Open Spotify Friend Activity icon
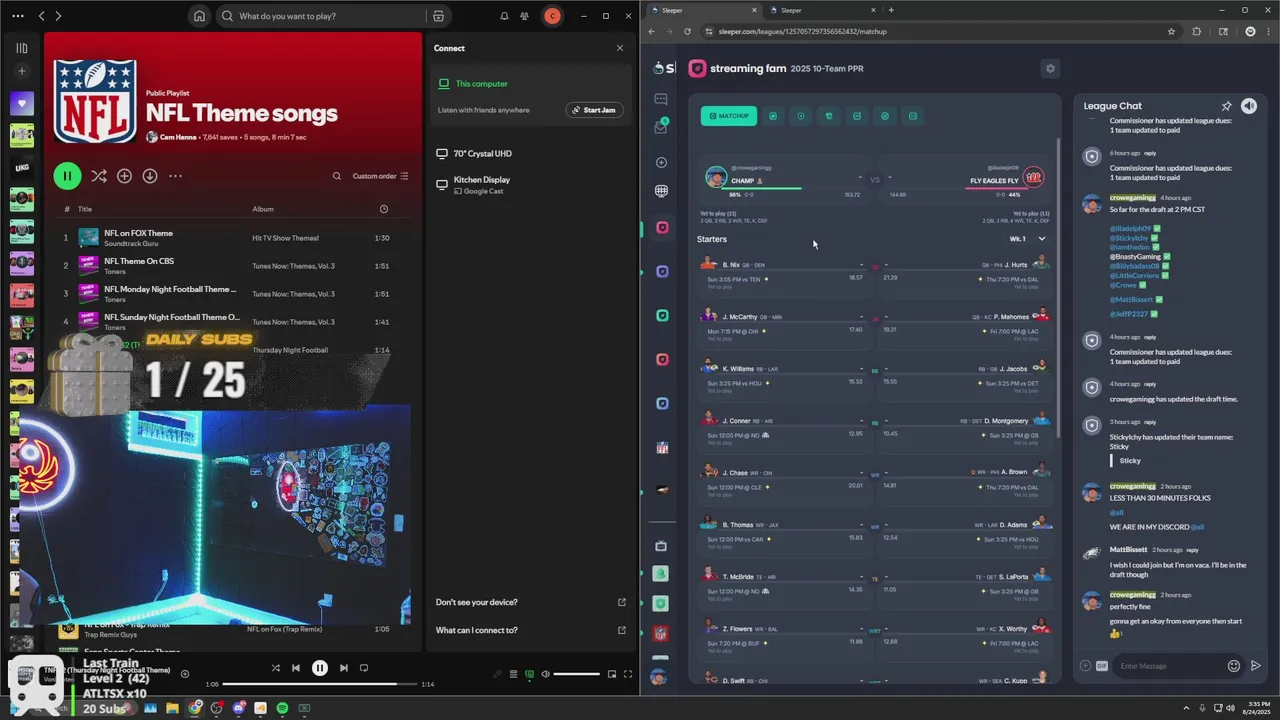This screenshot has height=720, width=1280. pyautogui.click(x=524, y=16)
